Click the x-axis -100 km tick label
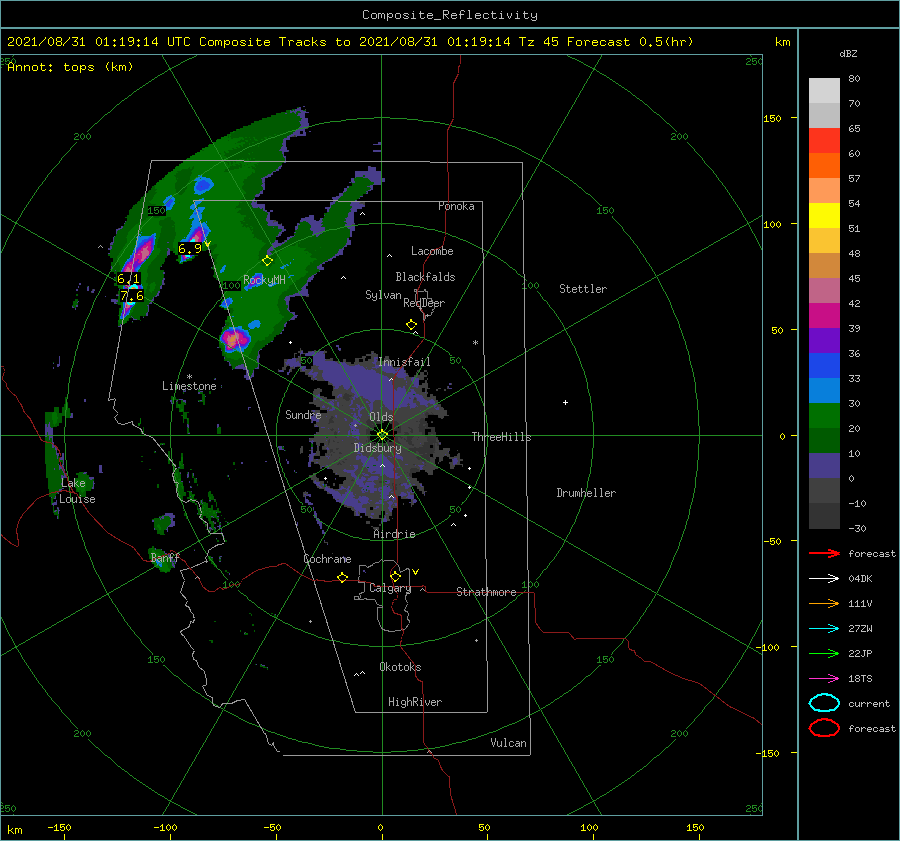900x841 pixels. (x=165, y=827)
